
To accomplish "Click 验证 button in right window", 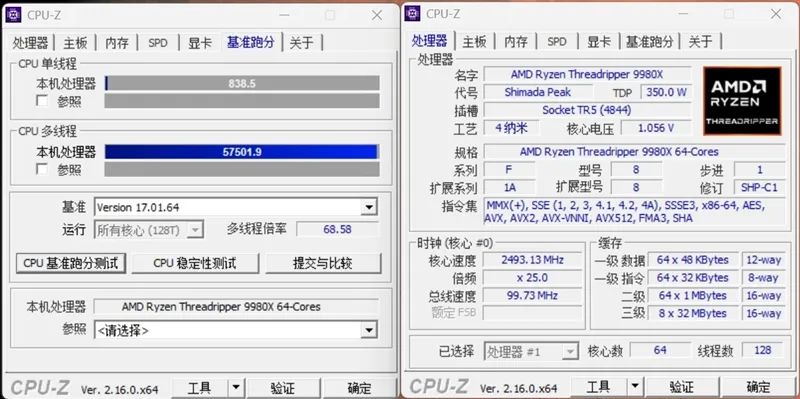I will [682, 386].
